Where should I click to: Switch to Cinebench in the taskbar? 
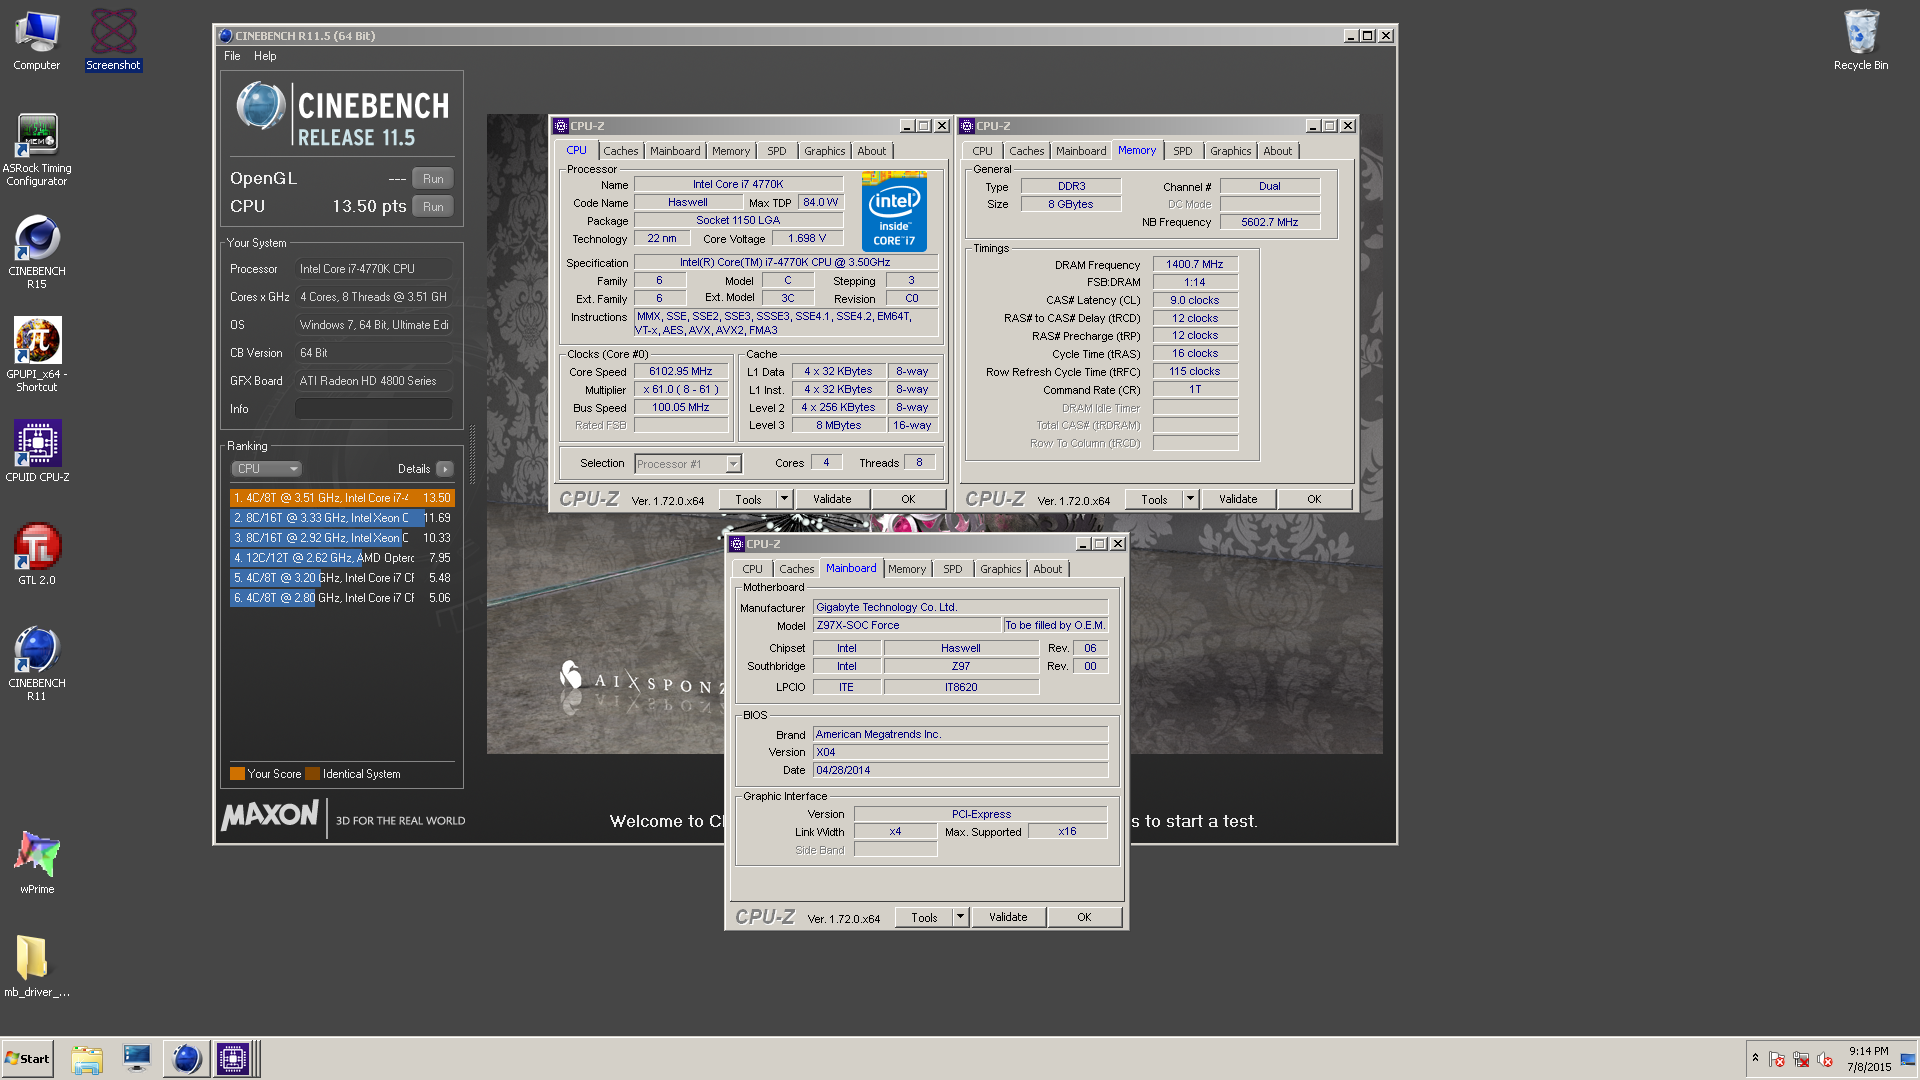pos(186,1059)
